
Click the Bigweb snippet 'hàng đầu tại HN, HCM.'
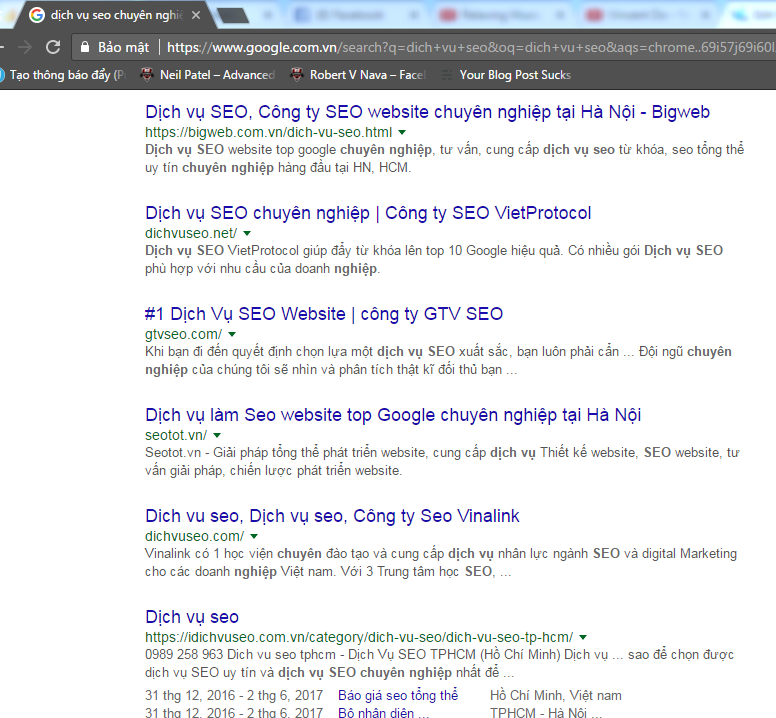click(344, 168)
